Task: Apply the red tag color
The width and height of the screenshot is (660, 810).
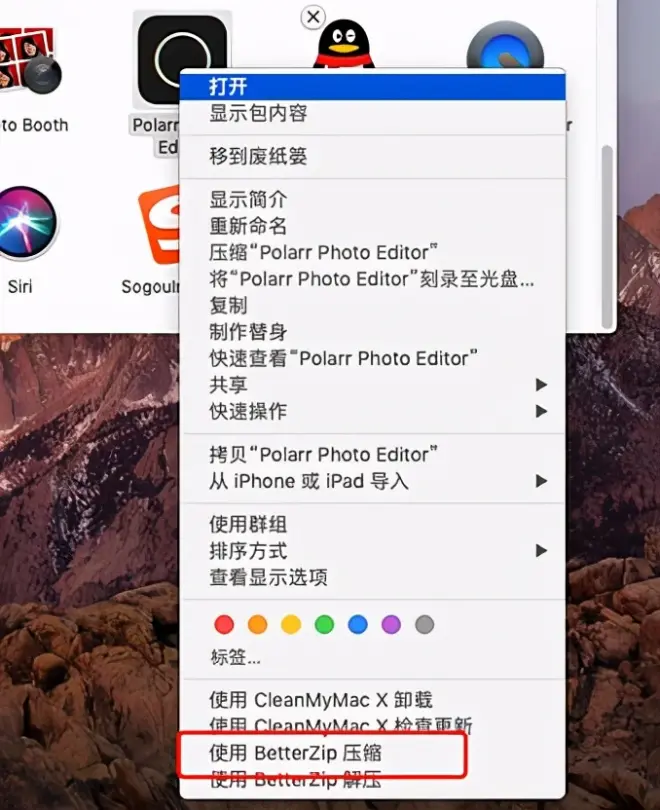Action: 224,625
